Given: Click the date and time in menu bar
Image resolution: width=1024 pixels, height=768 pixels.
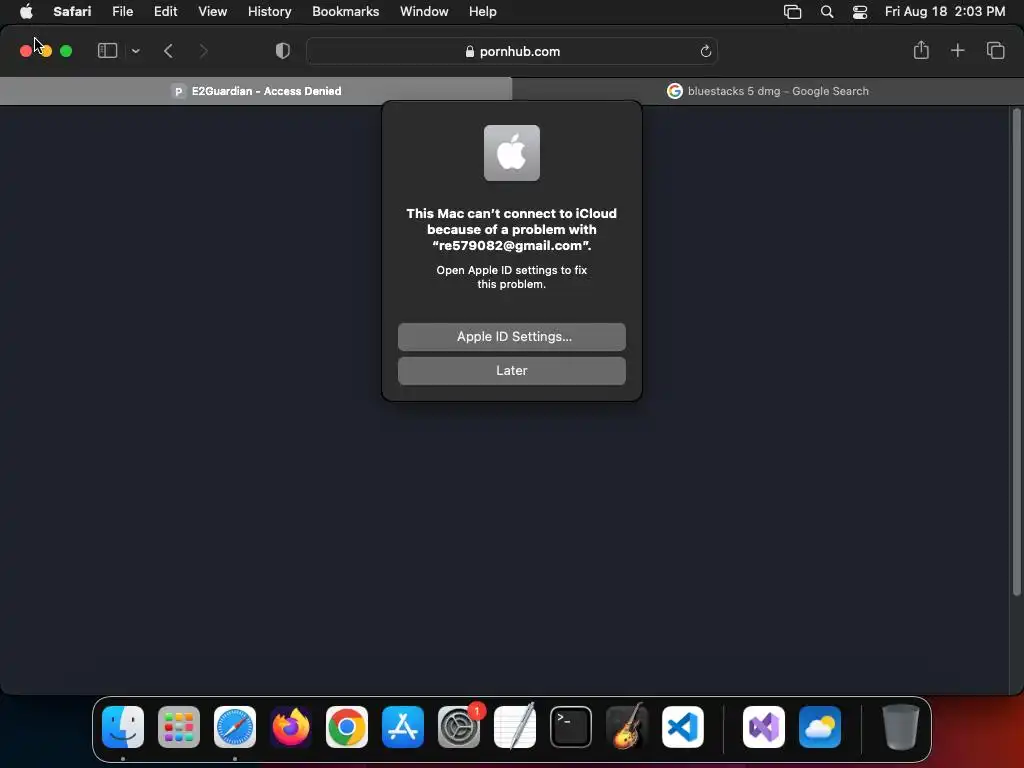Looking at the screenshot, I should point(944,11).
